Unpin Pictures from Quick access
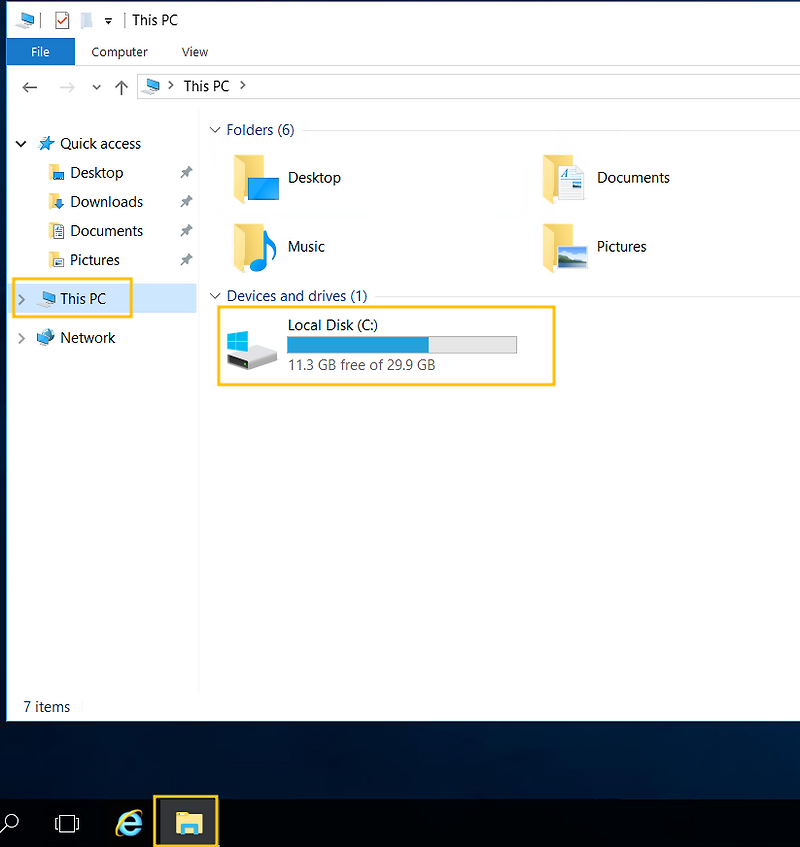Image resolution: width=800 pixels, height=847 pixels. pos(185,259)
